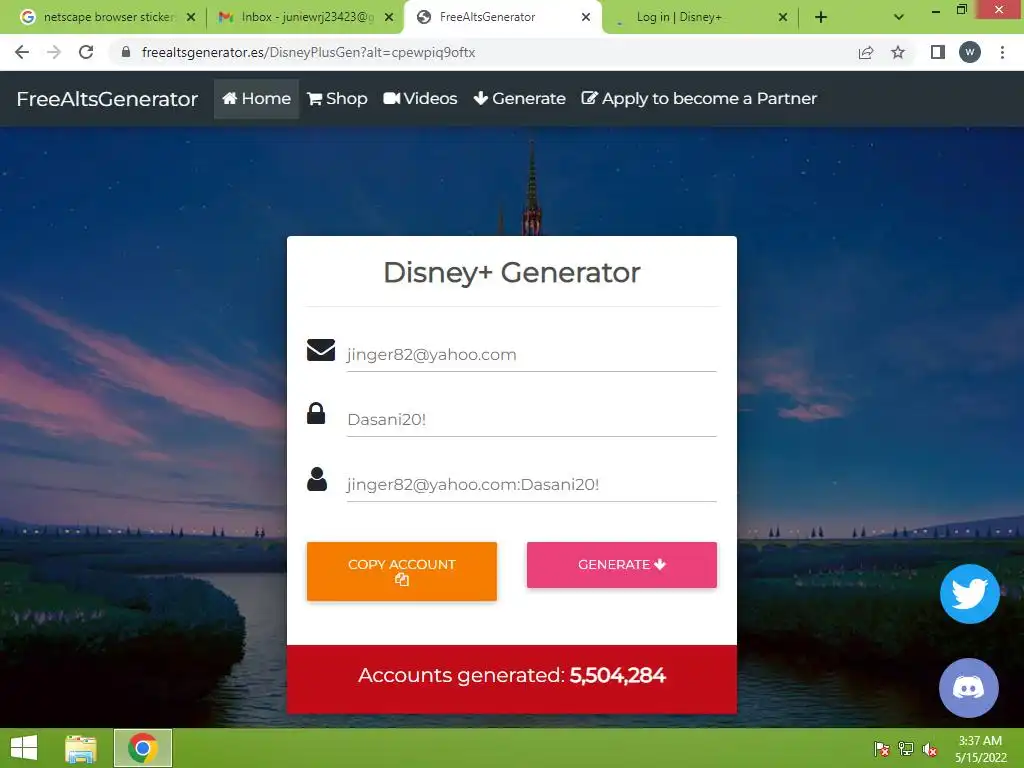1024x768 pixels.
Task: Open the Chrome three-dot menu
Action: coord(1002,52)
